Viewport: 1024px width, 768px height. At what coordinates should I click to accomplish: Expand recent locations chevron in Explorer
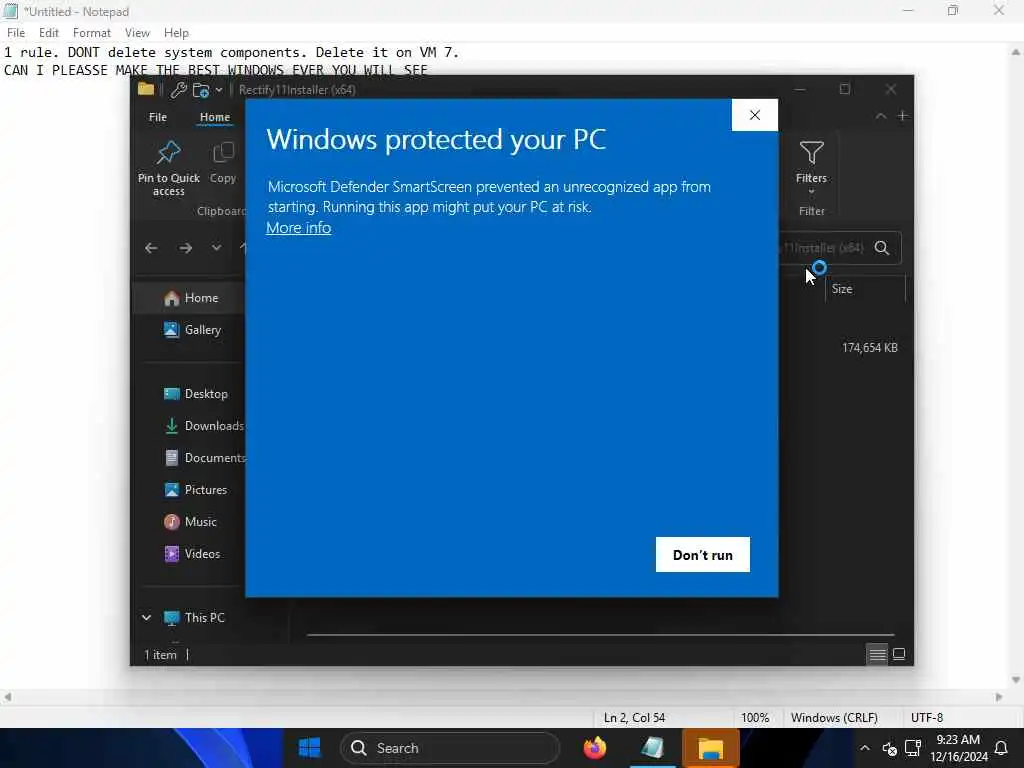pos(216,248)
